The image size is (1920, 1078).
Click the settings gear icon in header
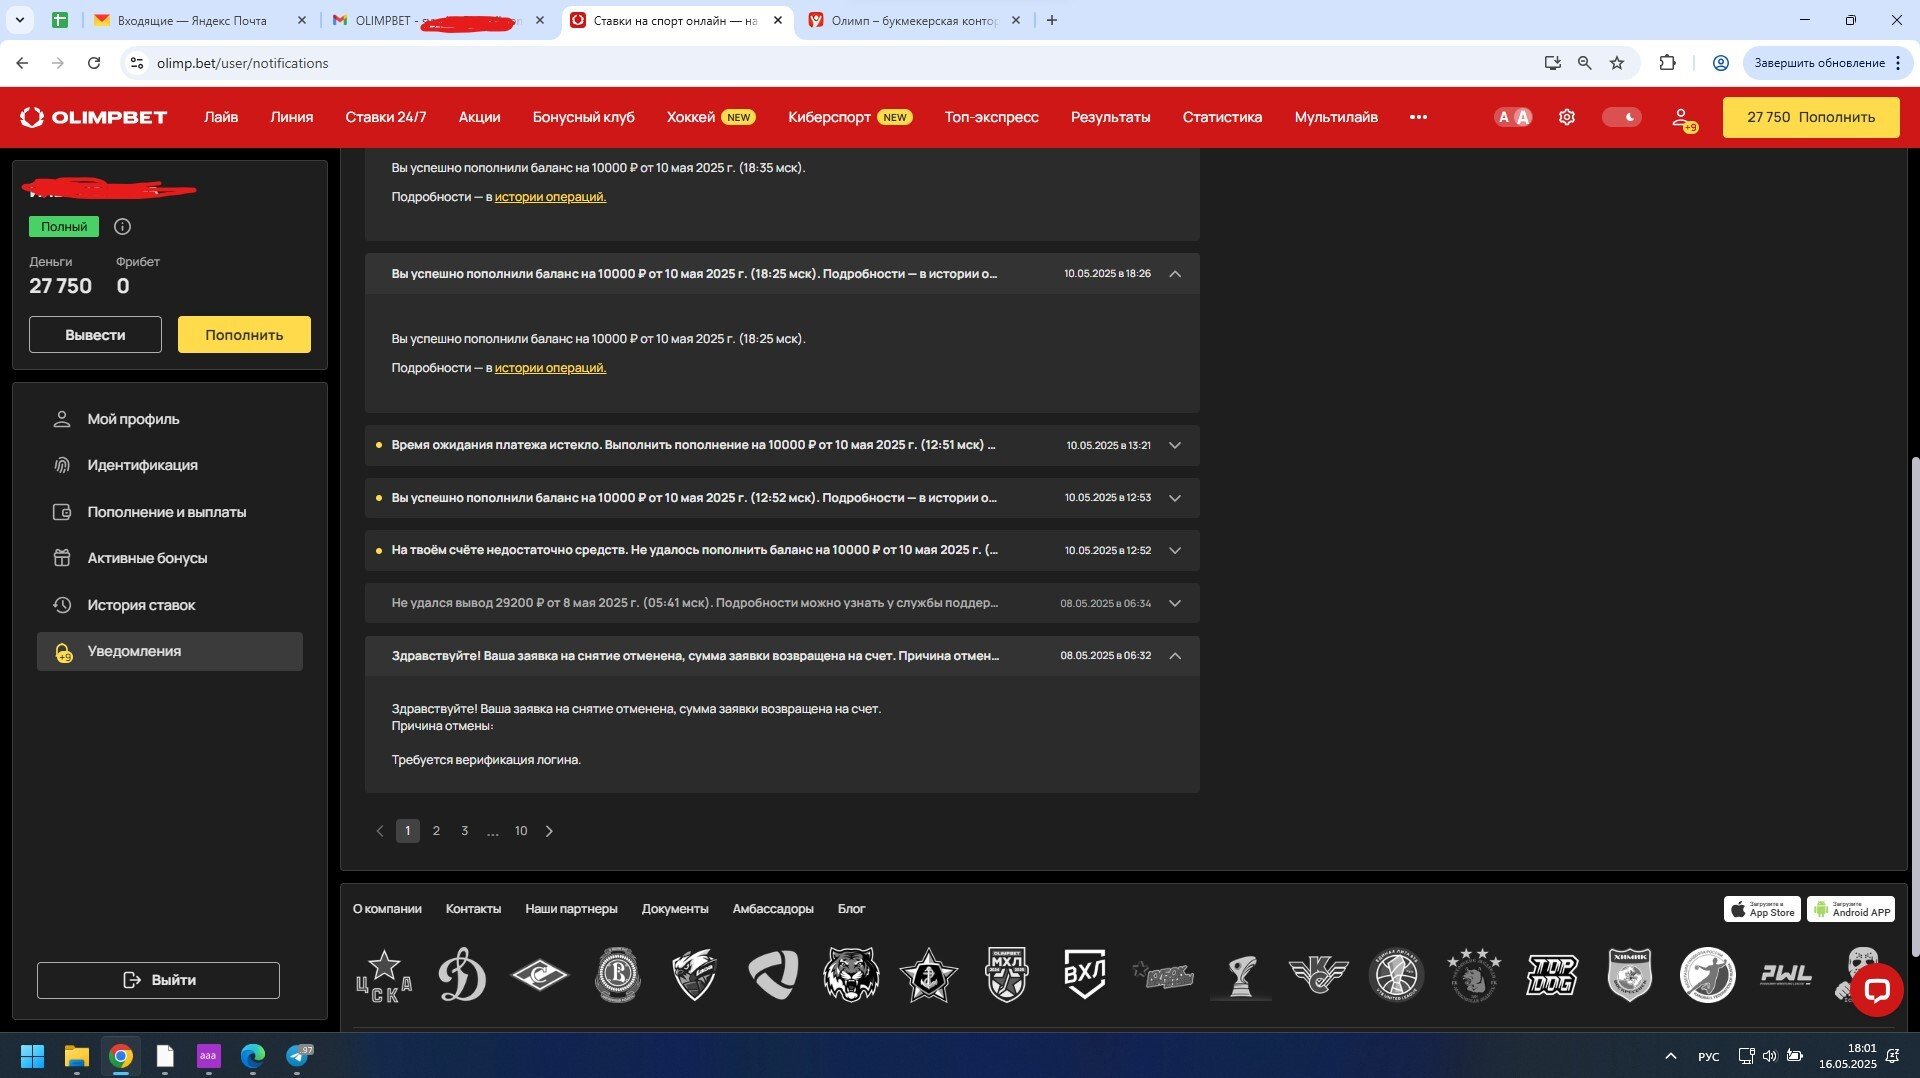tap(1566, 117)
